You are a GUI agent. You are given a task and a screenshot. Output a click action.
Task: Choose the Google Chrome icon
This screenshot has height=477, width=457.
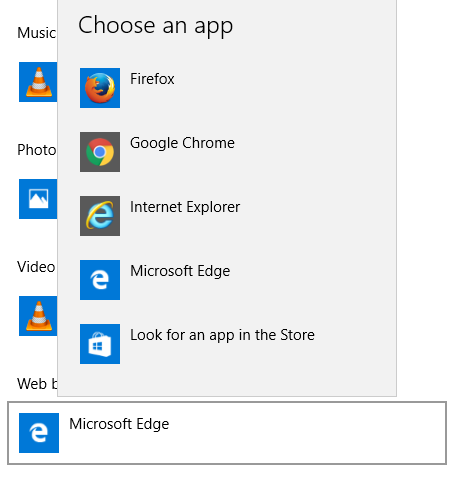coord(100,152)
